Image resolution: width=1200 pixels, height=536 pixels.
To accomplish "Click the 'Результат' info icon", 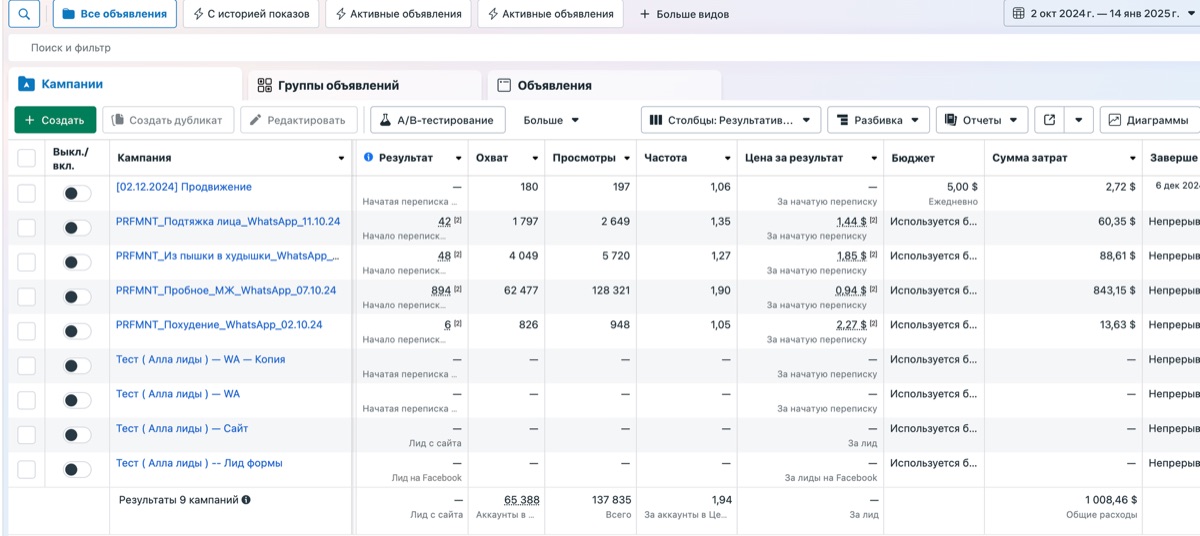I will [x=369, y=158].
